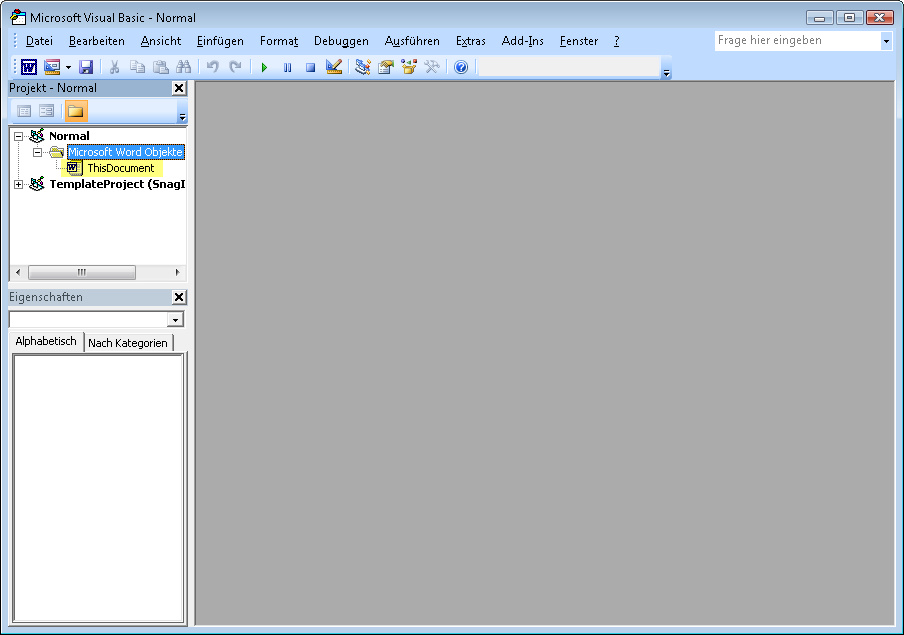Click the empty cursor position box in toolbar
Screen dimensions: 904x635
pyautogui.click(x=569, y=67)
